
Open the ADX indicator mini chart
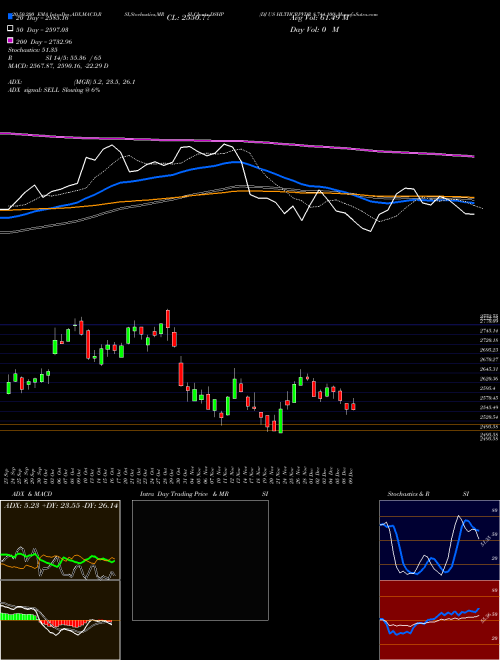click(x=60, y=540)
